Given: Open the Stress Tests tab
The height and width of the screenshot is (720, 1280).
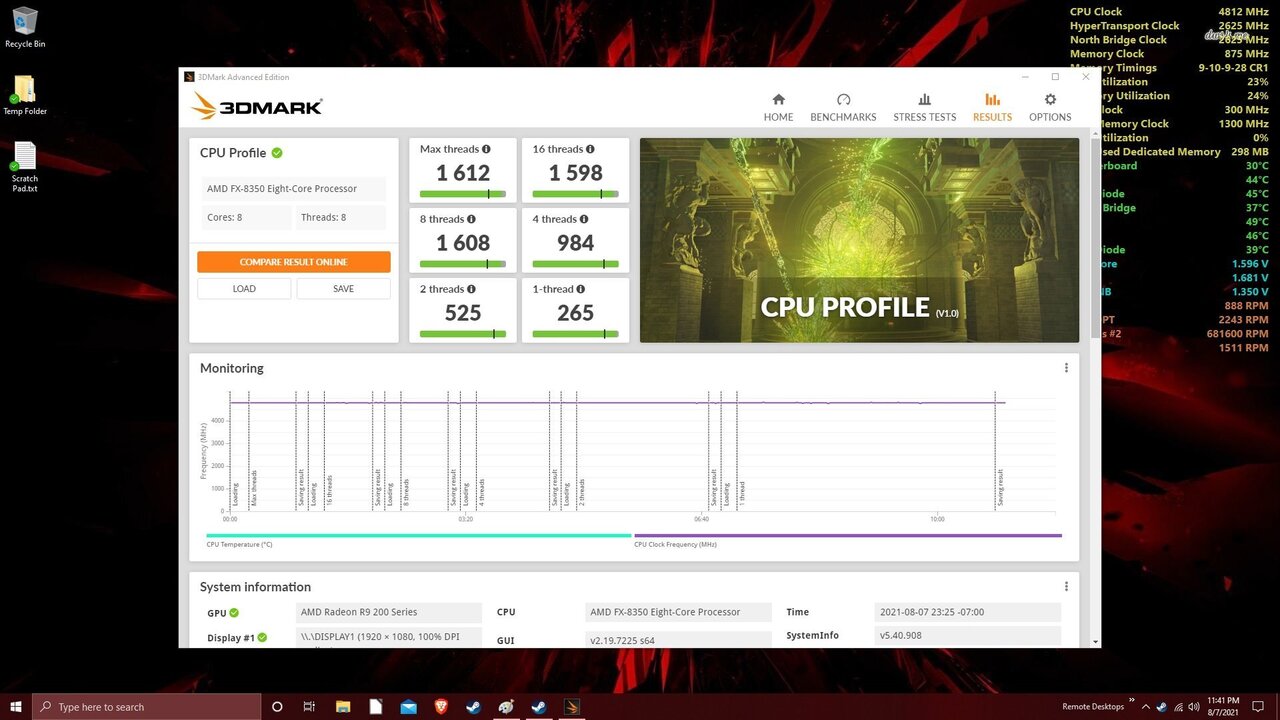Looking at the screenshot, I should (924, 108).
